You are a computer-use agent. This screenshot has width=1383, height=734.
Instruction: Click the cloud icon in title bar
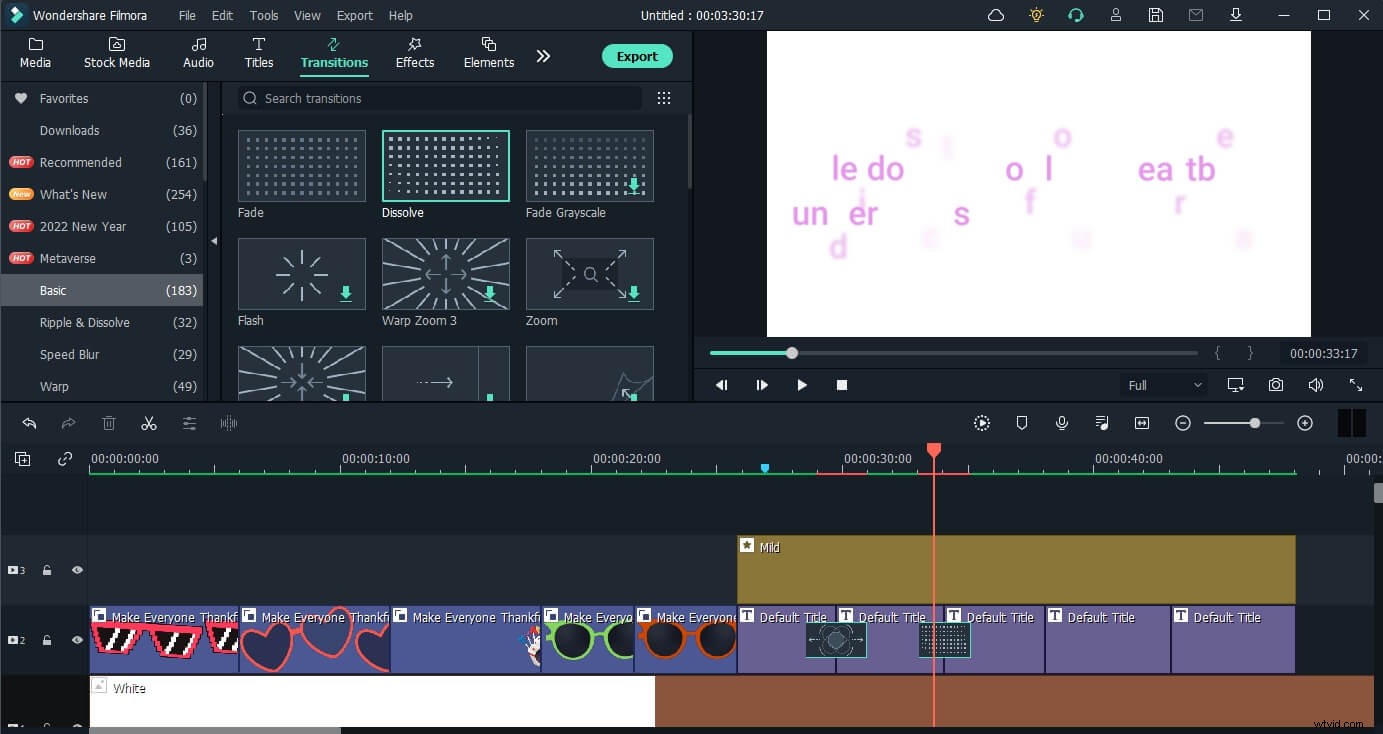996,15
